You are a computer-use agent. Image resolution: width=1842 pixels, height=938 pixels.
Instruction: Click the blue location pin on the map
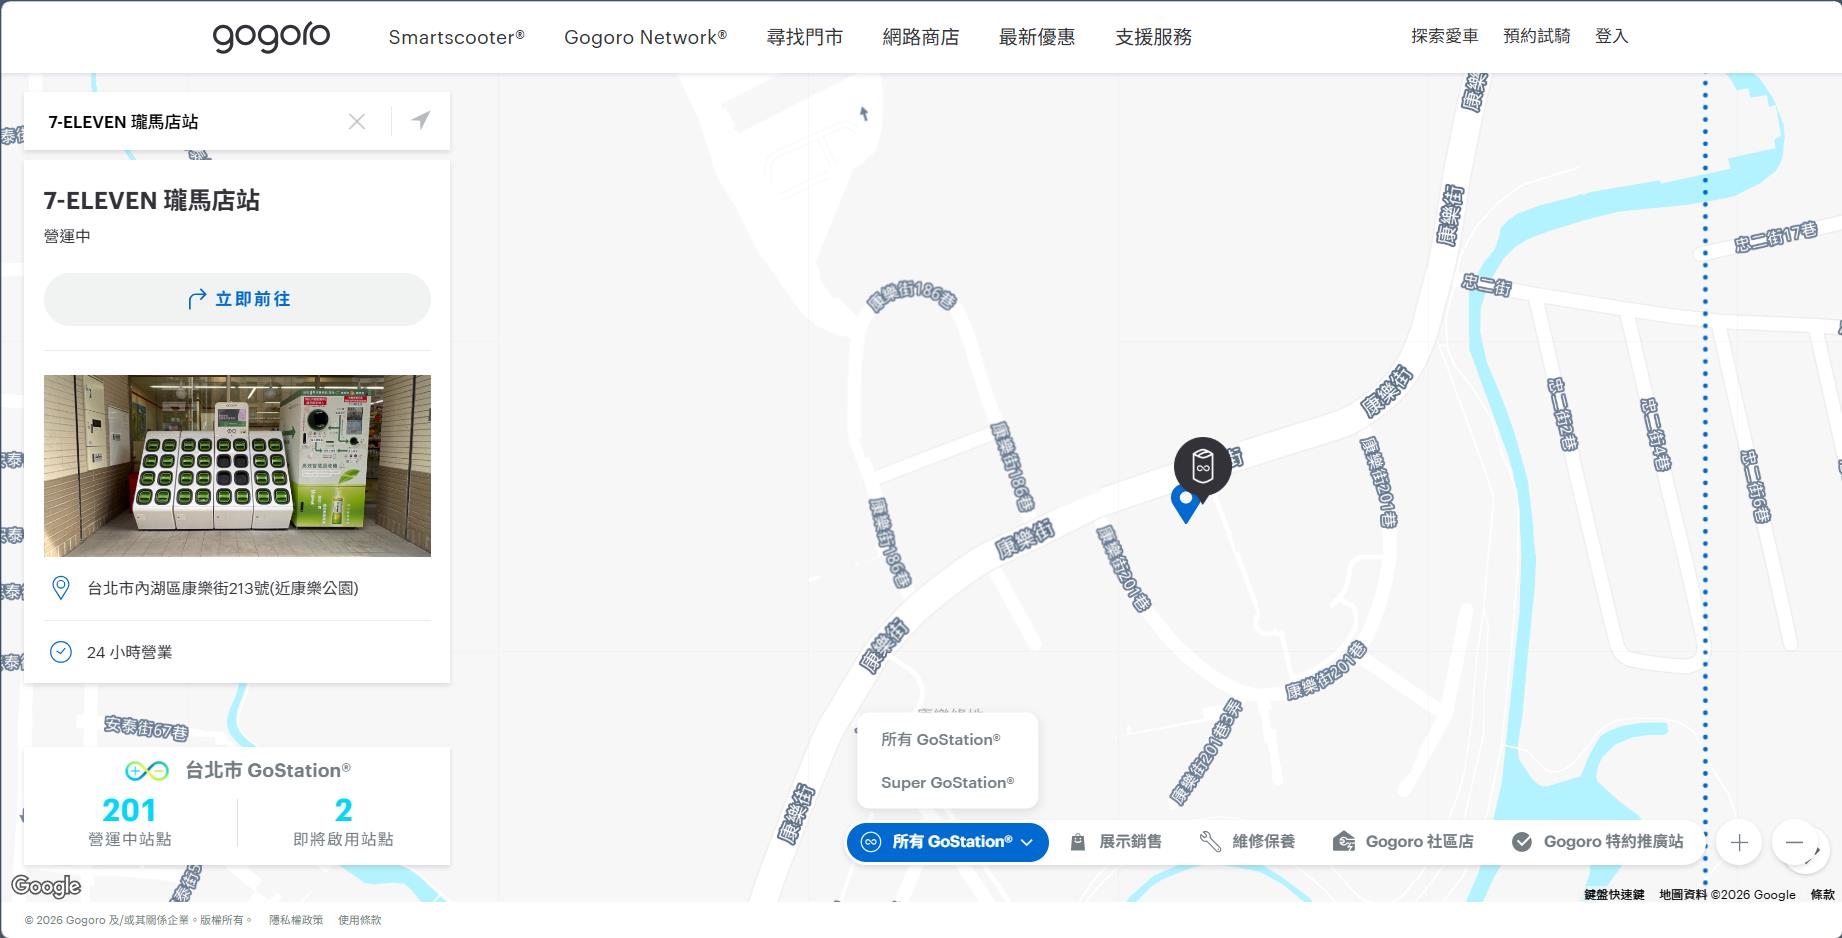[x=1185, y=502]
